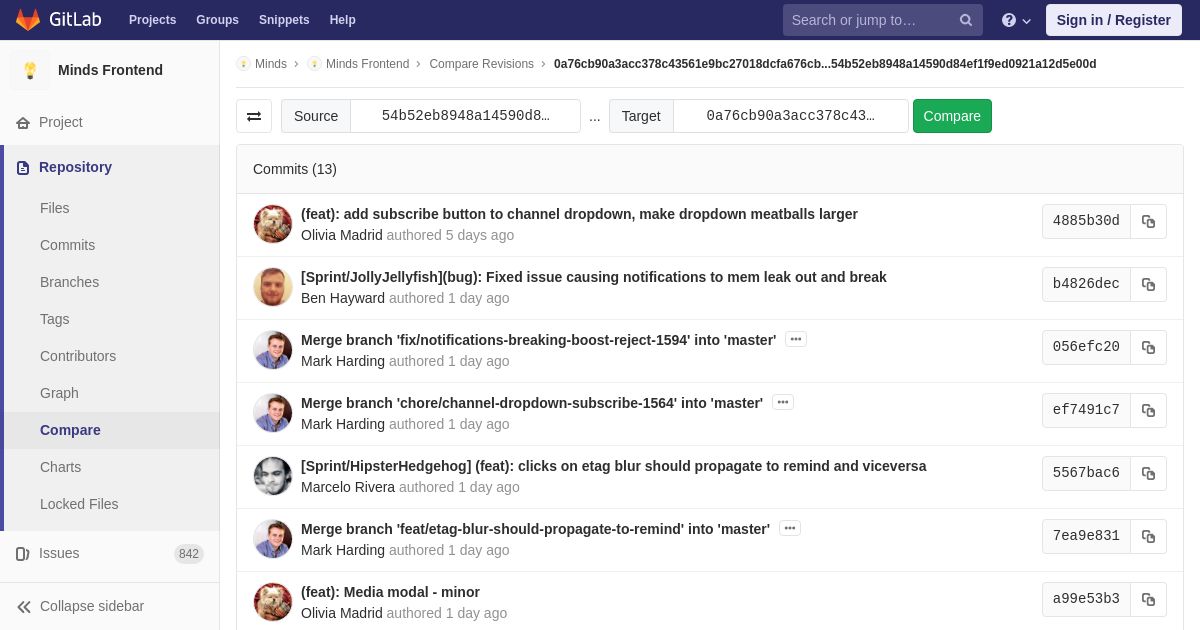The width and height of the screenshot is (1200, 630).
Task: Click Olivia Madrid's avatar on subscribe button commit
Action: [x=273, y=224]
